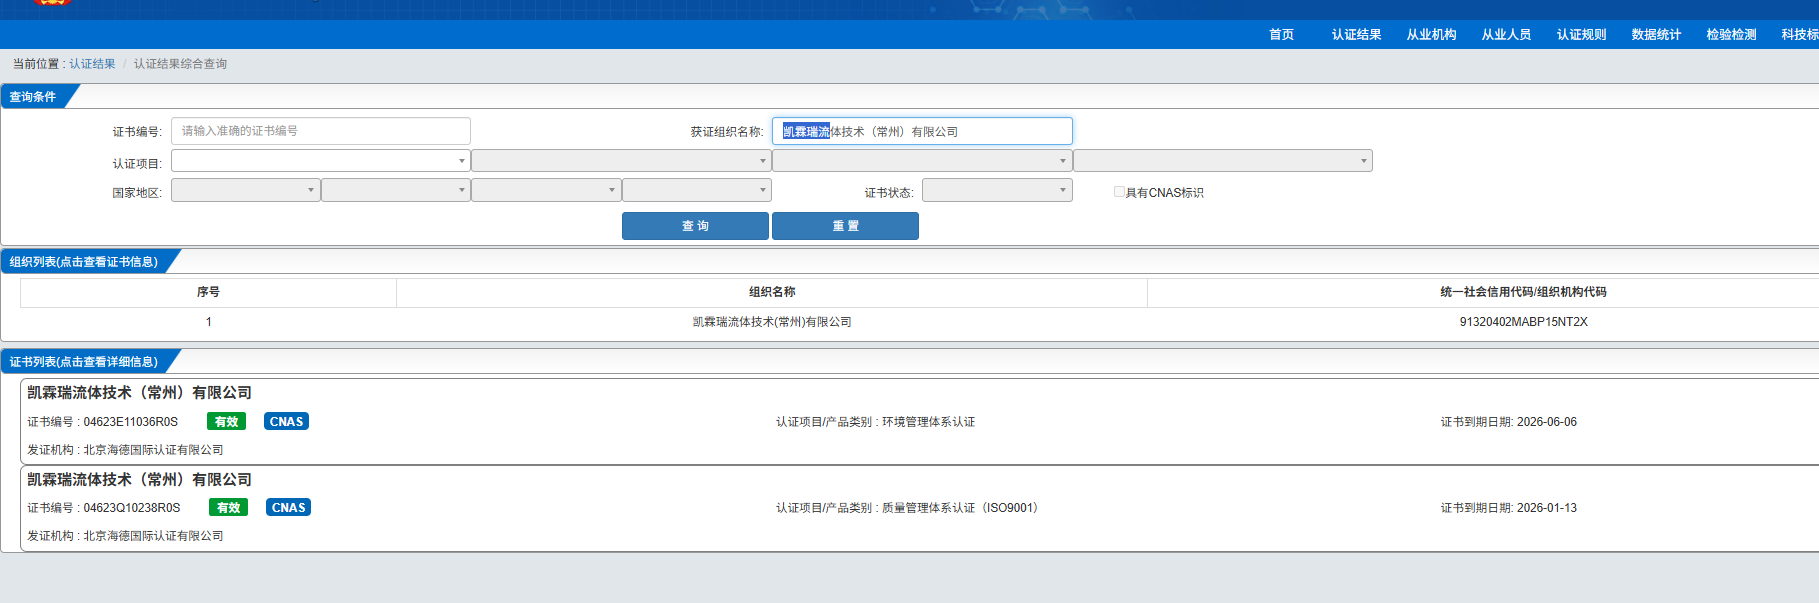Screen dimensions: 1819x603
Task: Expand the fourth 认证项目 dropdown
Action: pyautogui.click(x=1223, y=161)
